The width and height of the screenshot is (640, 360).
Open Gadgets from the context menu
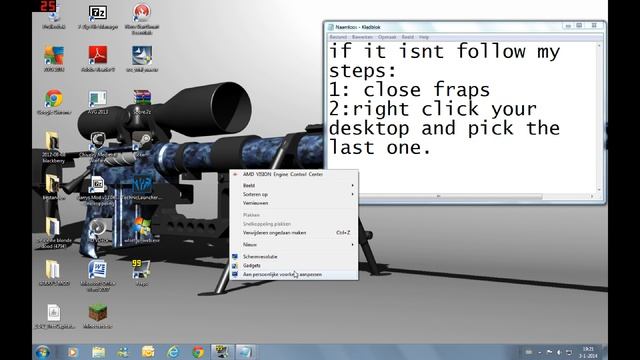pyautogui.click(x=294, y=265)
